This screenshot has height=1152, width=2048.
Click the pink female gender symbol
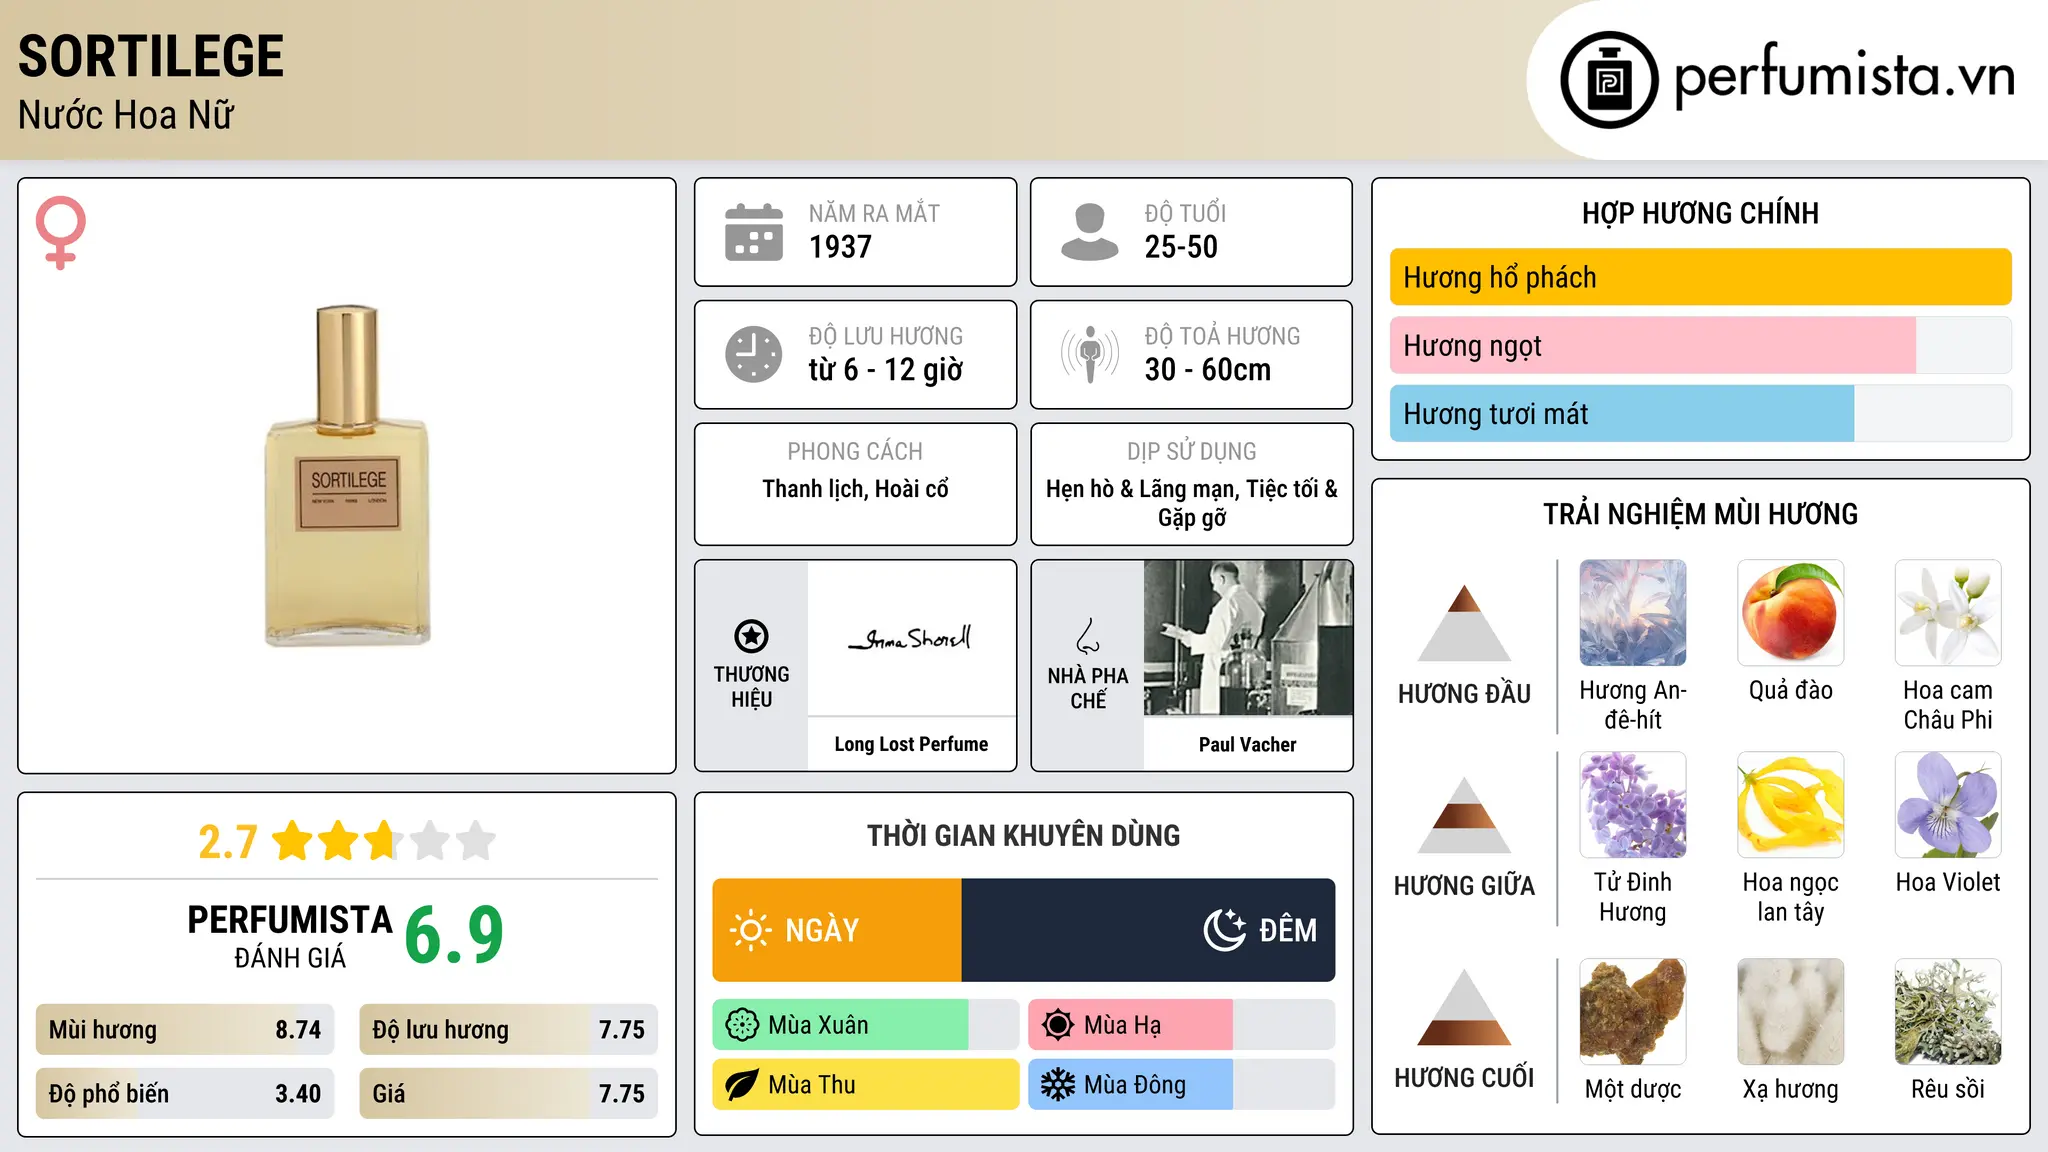60,233
